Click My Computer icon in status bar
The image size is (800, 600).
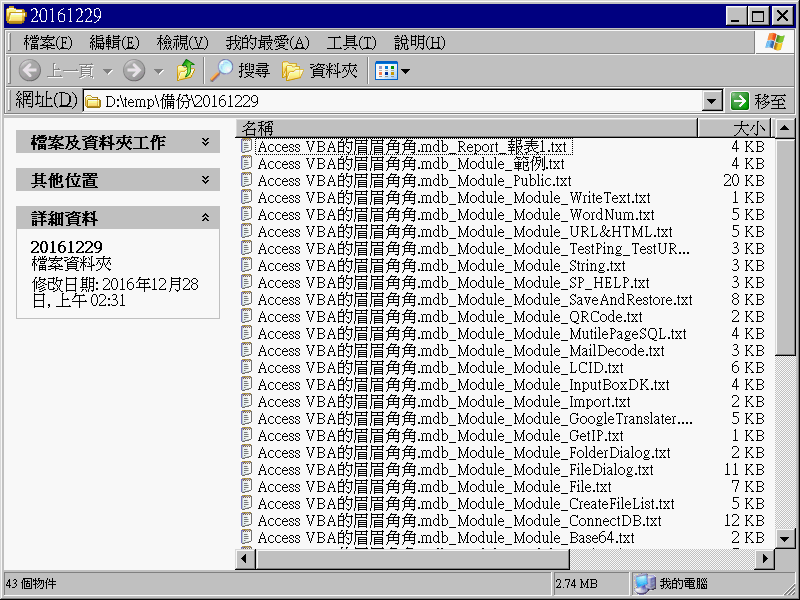[645, 584]
